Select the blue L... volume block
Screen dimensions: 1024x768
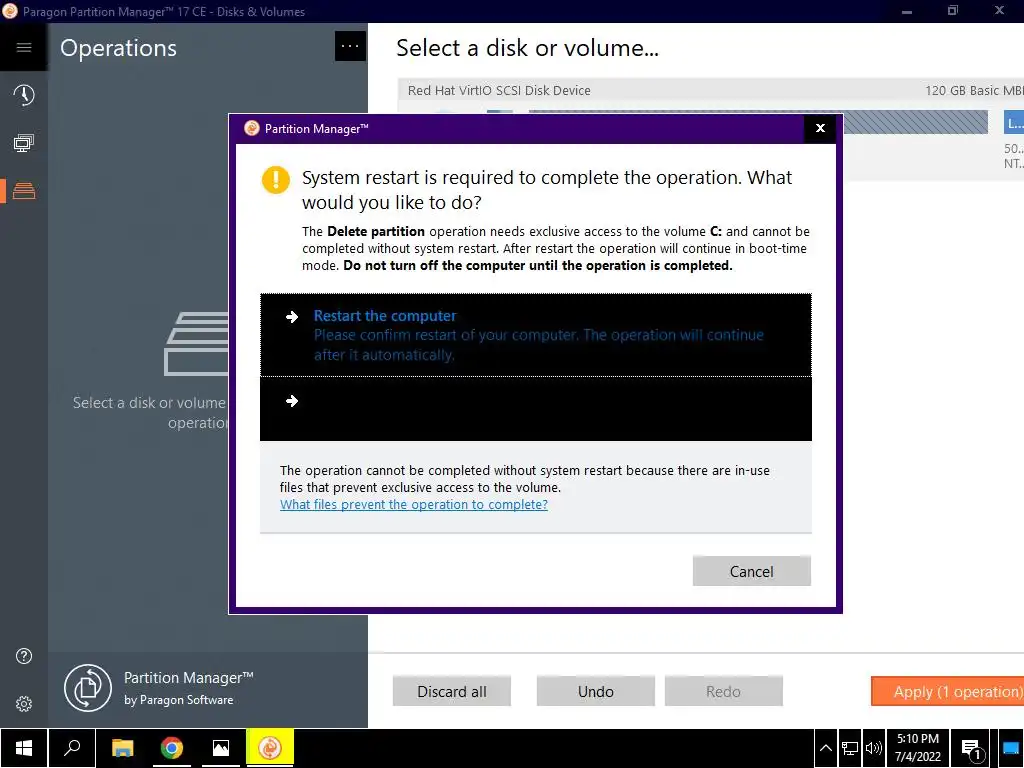tap(1014, 123)
